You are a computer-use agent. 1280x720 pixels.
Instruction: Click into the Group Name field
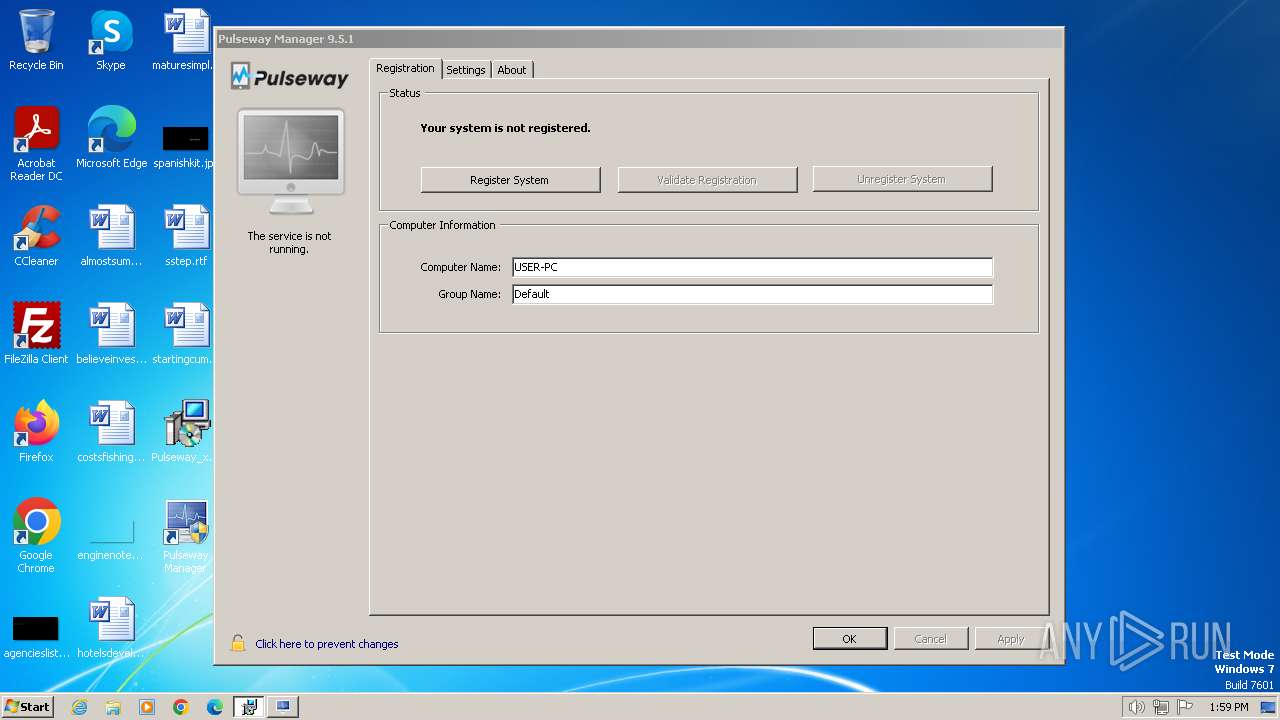pyautogui.click(x=752, y=294)
